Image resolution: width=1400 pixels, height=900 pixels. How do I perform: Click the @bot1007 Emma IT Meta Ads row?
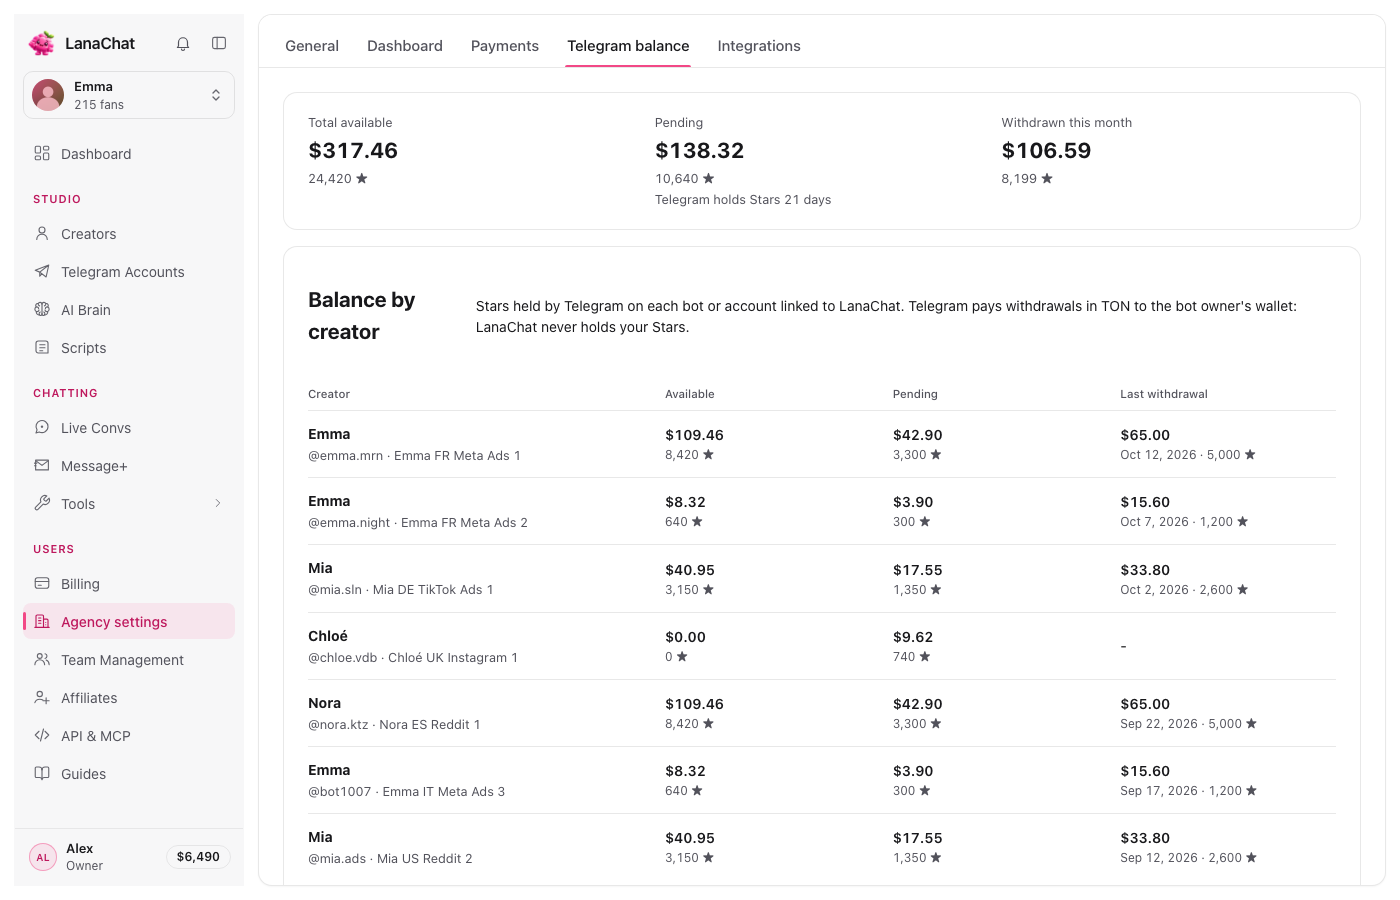[x=822, y=780]
